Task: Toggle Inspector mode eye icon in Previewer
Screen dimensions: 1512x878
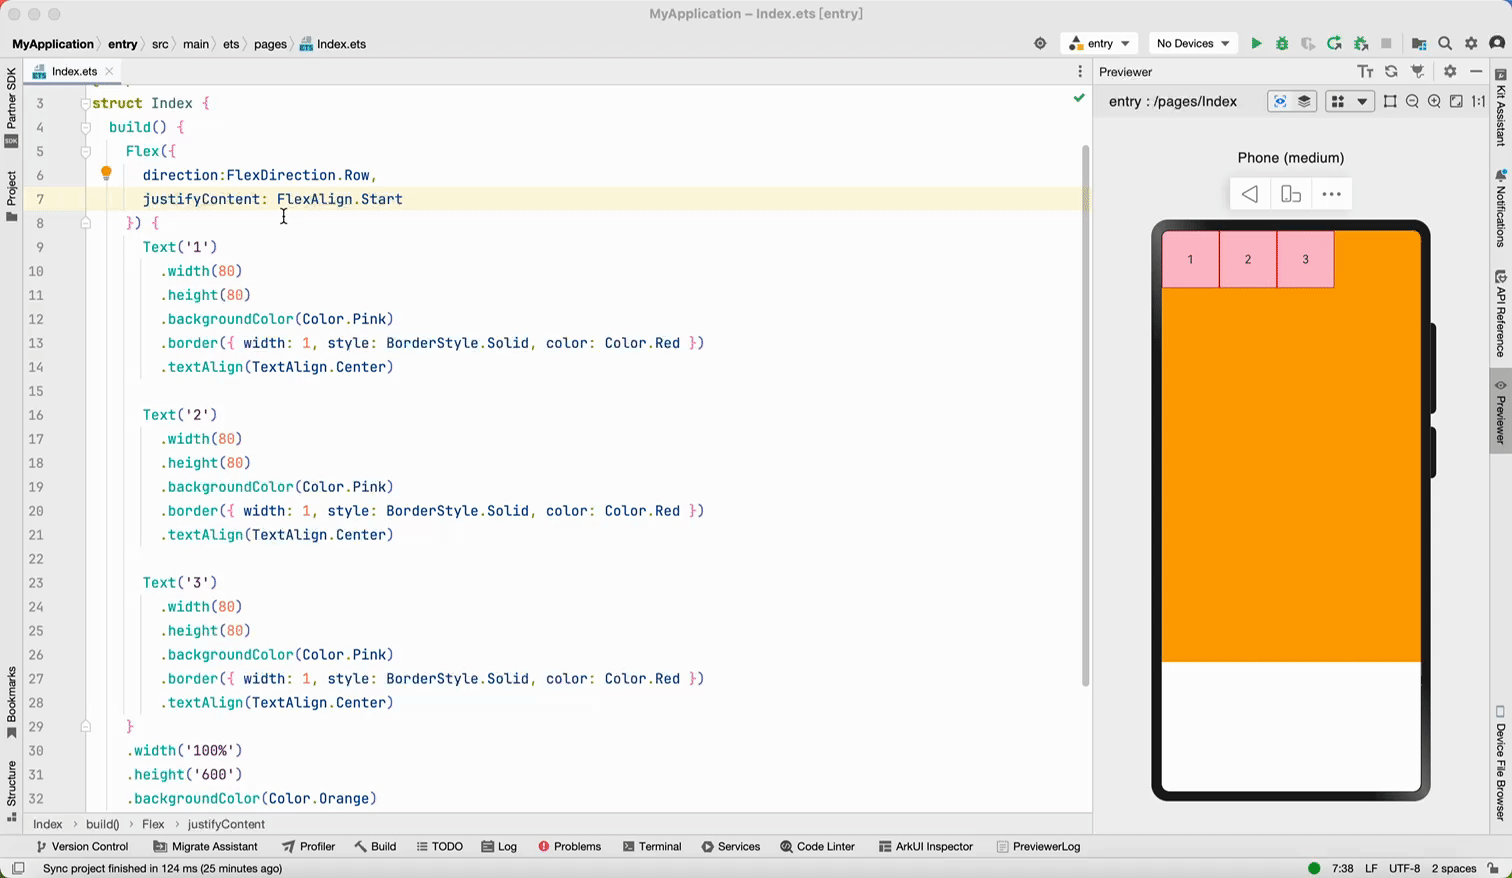Action: [1280, 102]
